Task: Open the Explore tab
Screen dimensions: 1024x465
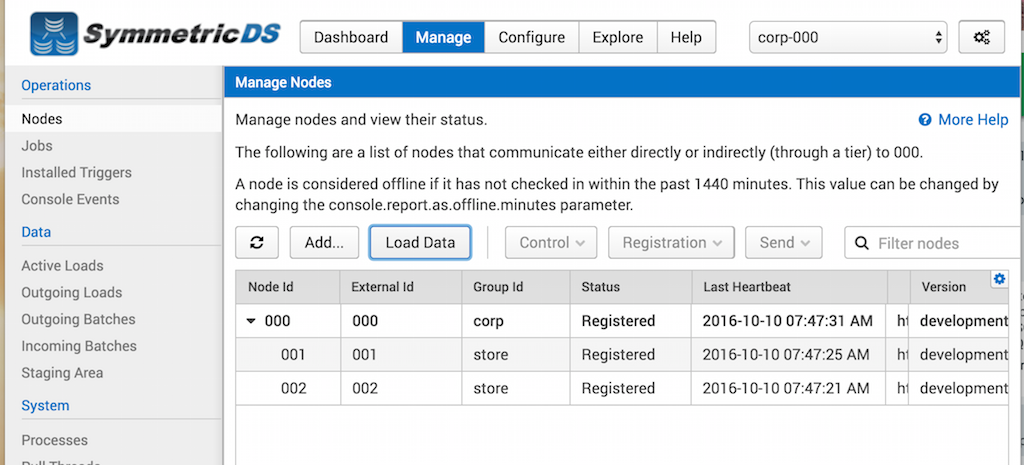Action: coord(617,37)
